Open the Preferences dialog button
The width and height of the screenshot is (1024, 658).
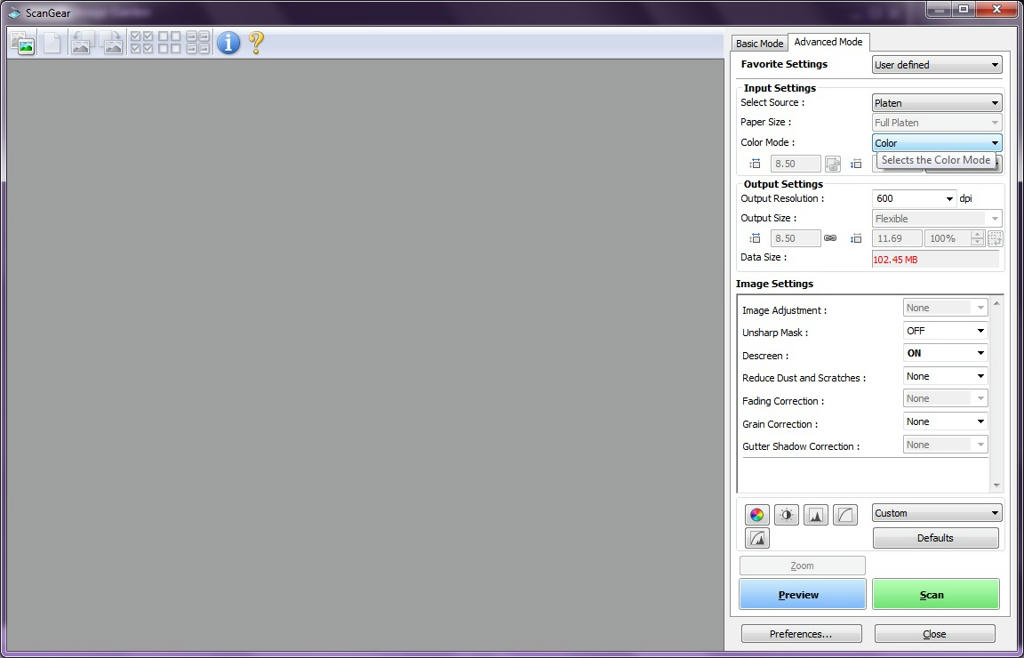[800, 634]
